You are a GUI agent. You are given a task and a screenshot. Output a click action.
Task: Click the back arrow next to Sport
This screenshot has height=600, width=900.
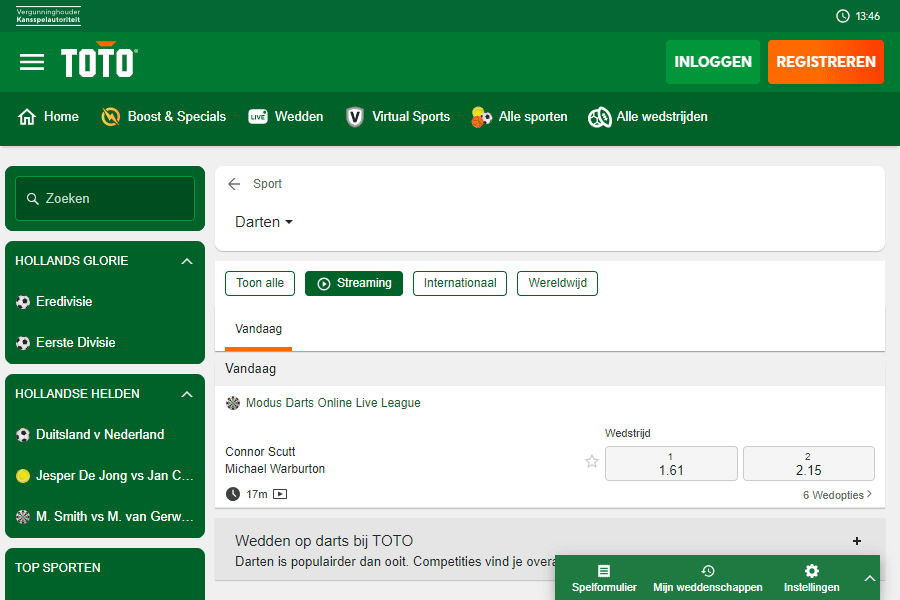[x=234, y=184]
